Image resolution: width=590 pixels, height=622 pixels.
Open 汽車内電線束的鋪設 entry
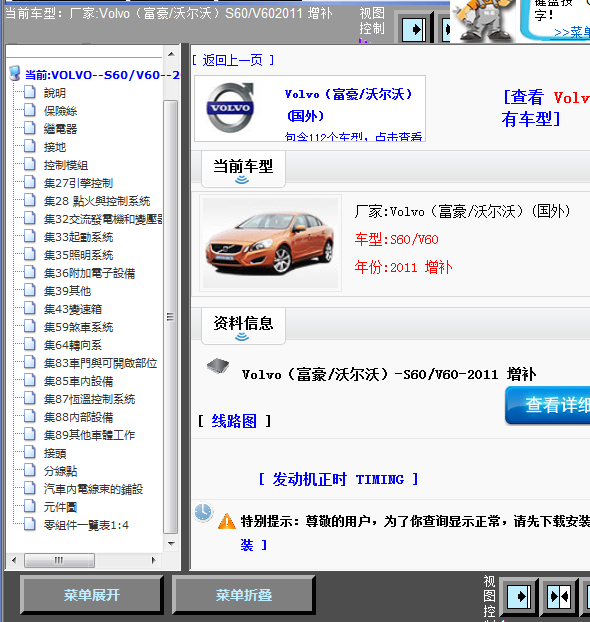point(94,489)
